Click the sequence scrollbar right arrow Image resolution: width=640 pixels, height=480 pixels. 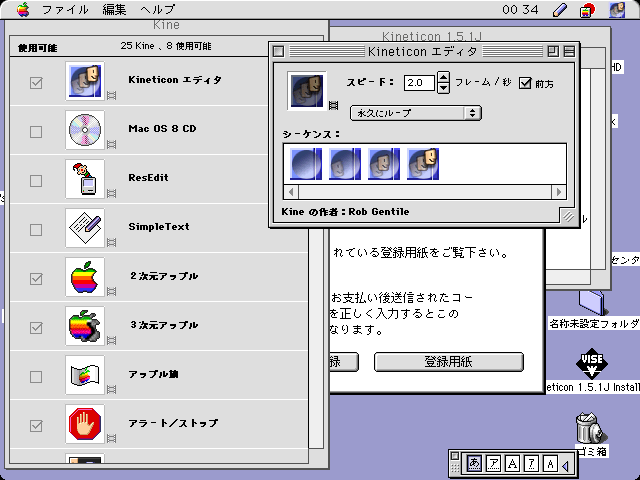pyautogui.click(x=559, y=191)
